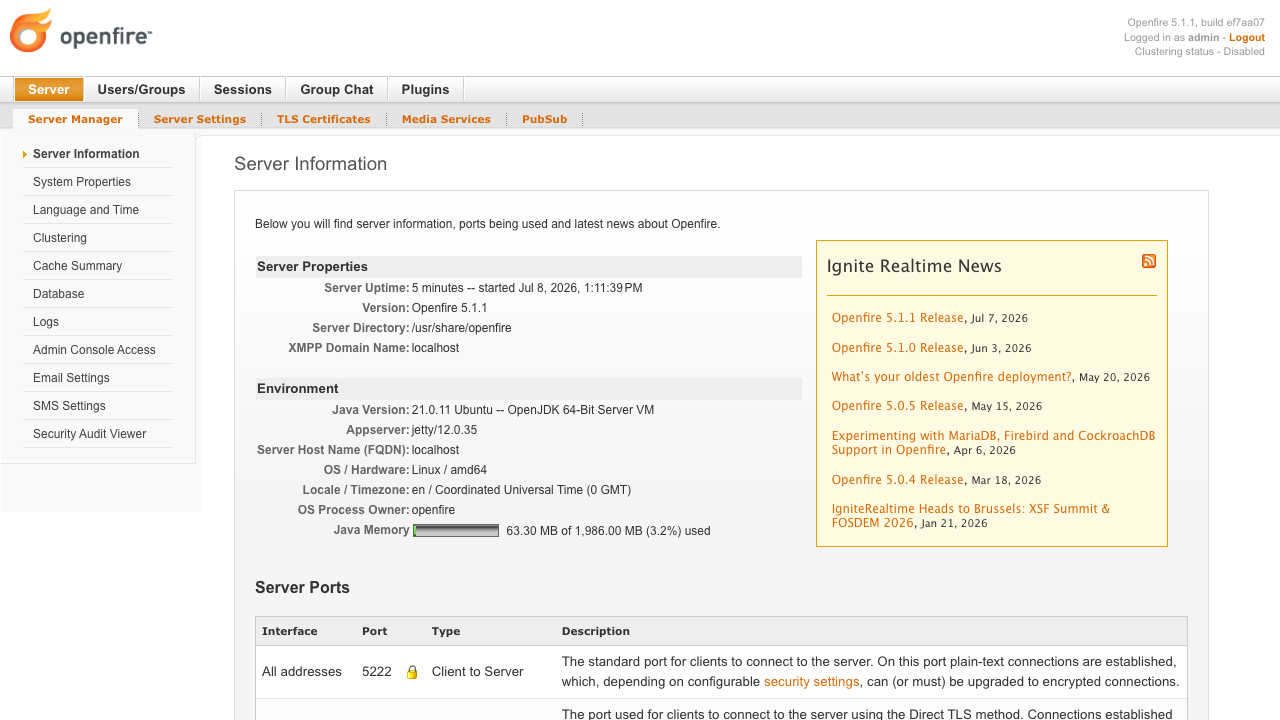The height and width of the screenshot is (720, 1280).
Task: Switch to the PubSub subtab
Action: (x=544, y=119)
